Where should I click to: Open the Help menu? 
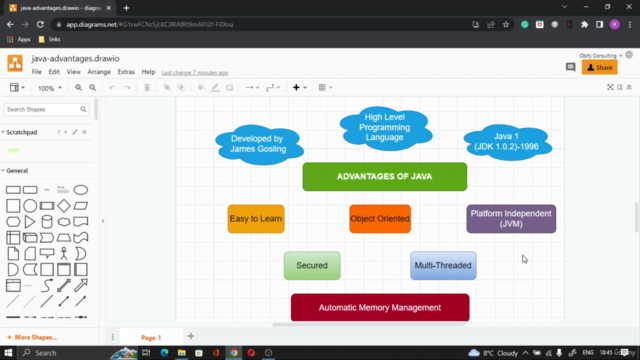(x=149, y=72)
